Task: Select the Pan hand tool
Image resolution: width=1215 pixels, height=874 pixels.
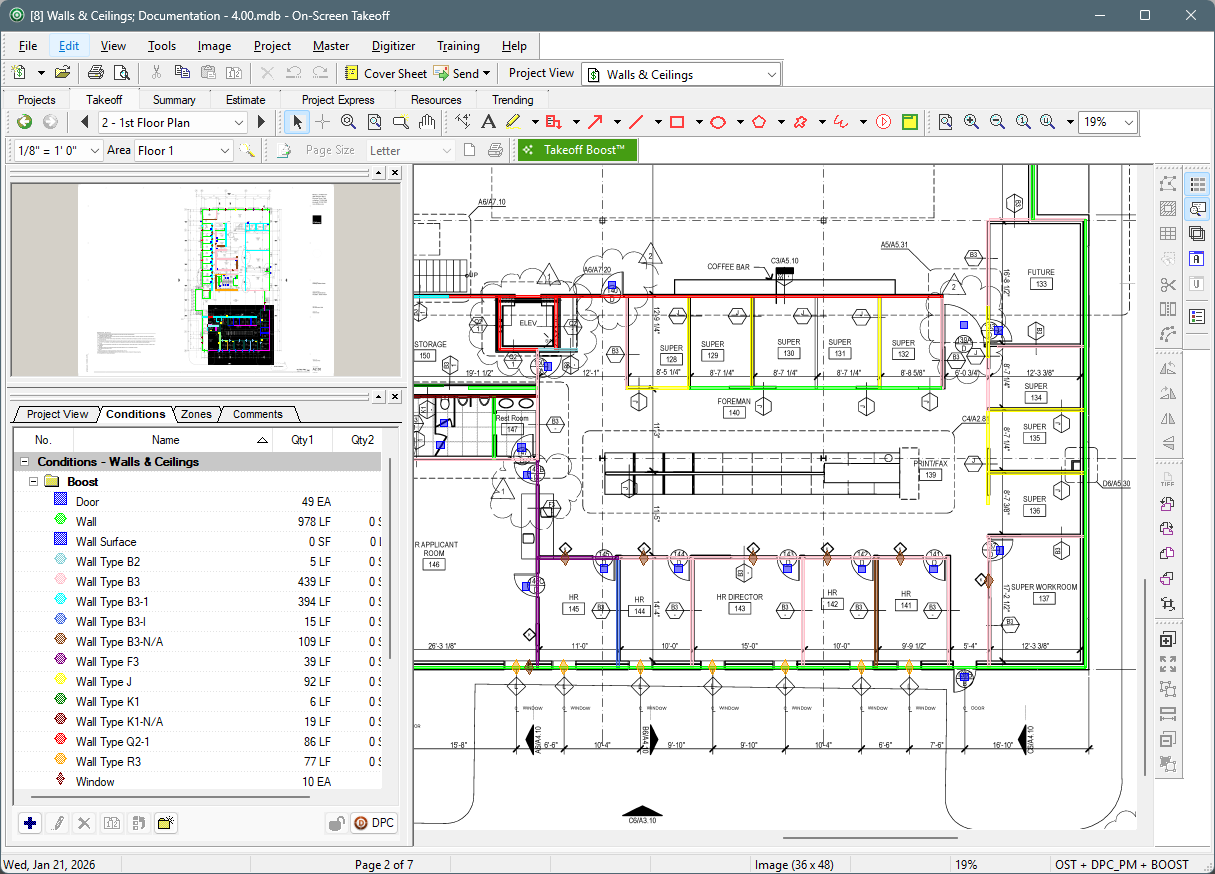Action: click(x=427, y=122)
